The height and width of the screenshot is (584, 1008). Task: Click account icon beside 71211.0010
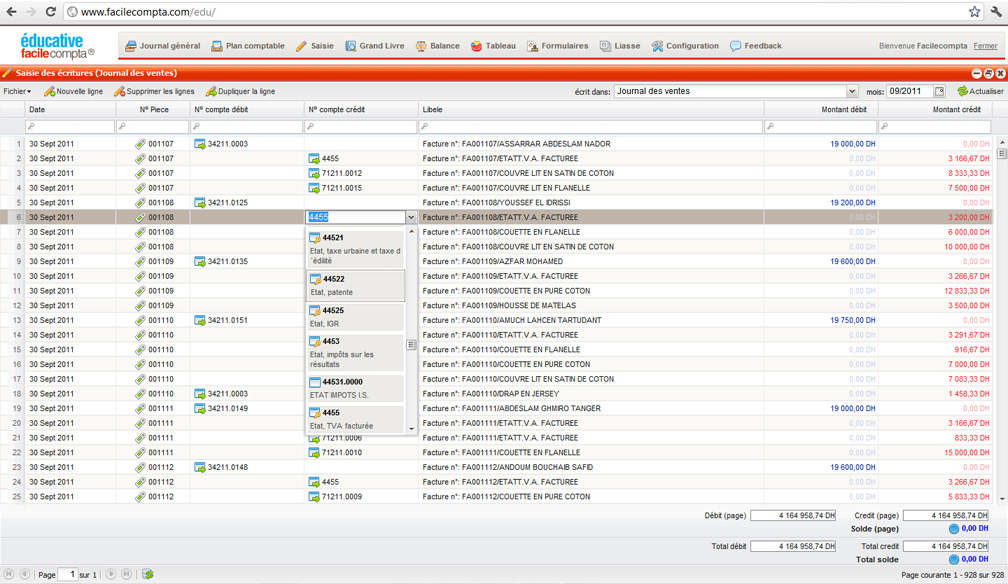pyautogui.click(x=314, y=453)
